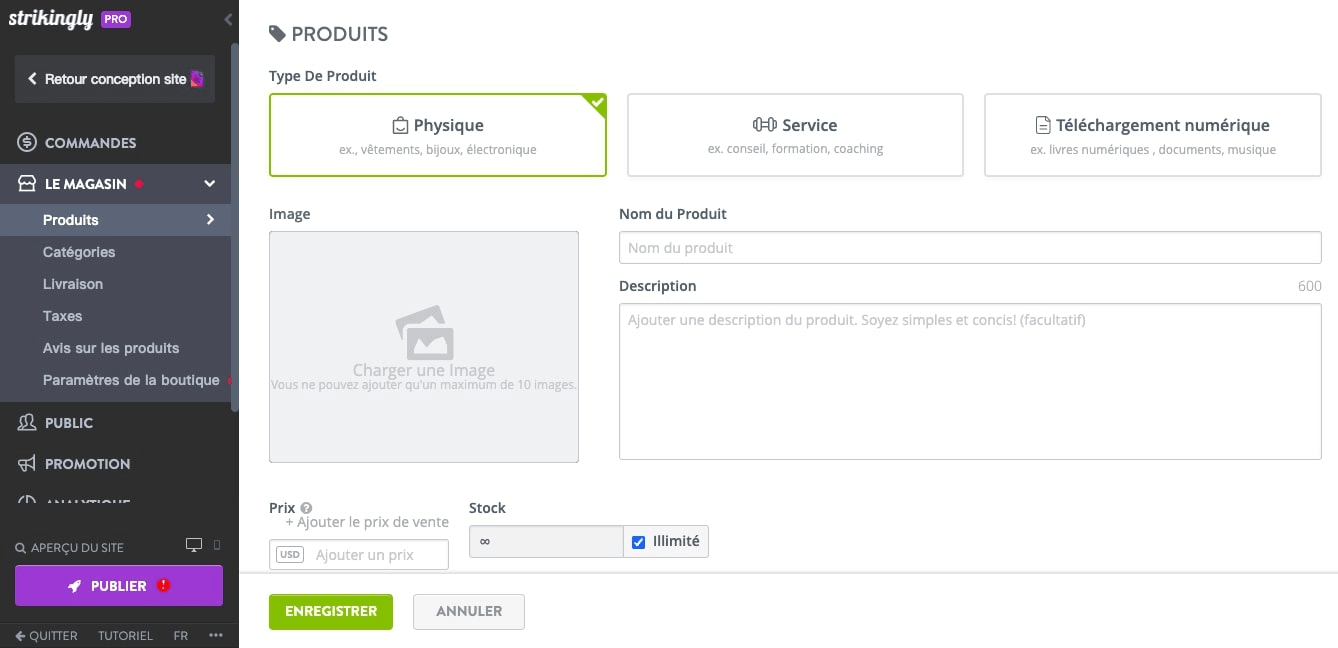The height and width of the screenshot is (648, 1338).
Task: Switch to mobile preview icon
Action: (x=217, y=545)
